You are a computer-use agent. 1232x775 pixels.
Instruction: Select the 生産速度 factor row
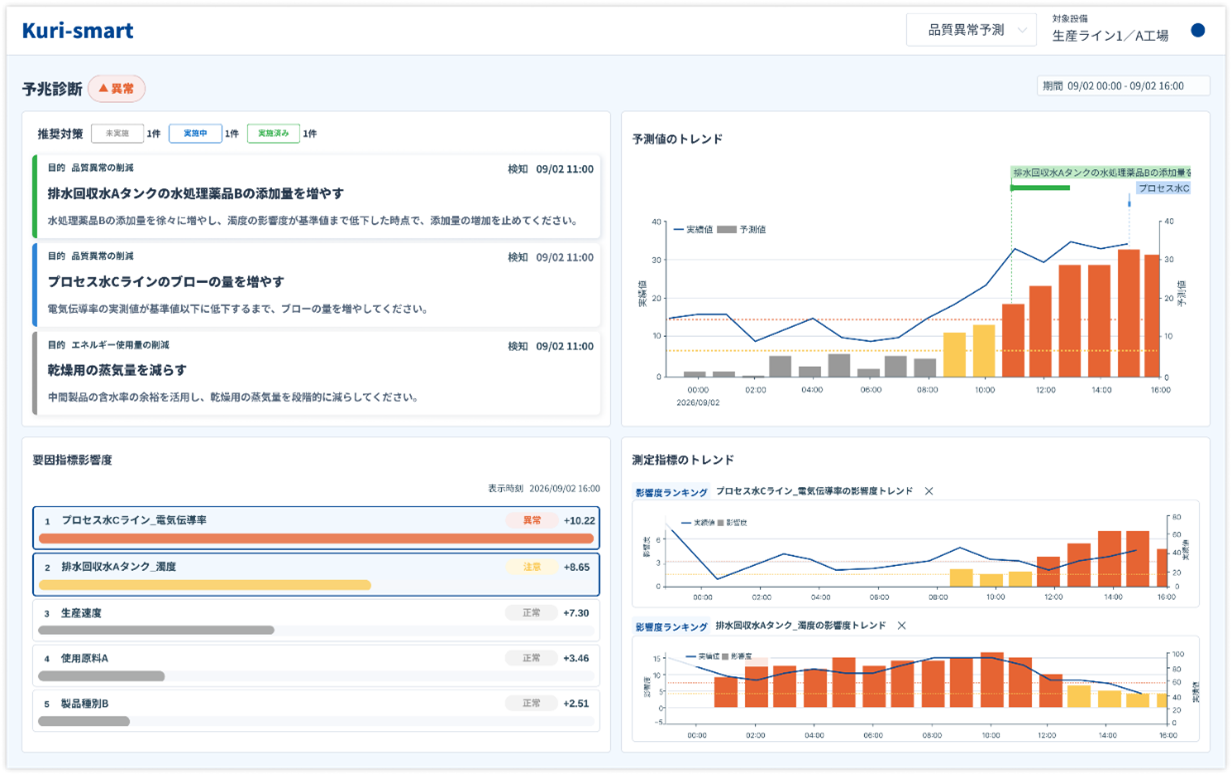(316, 620)
